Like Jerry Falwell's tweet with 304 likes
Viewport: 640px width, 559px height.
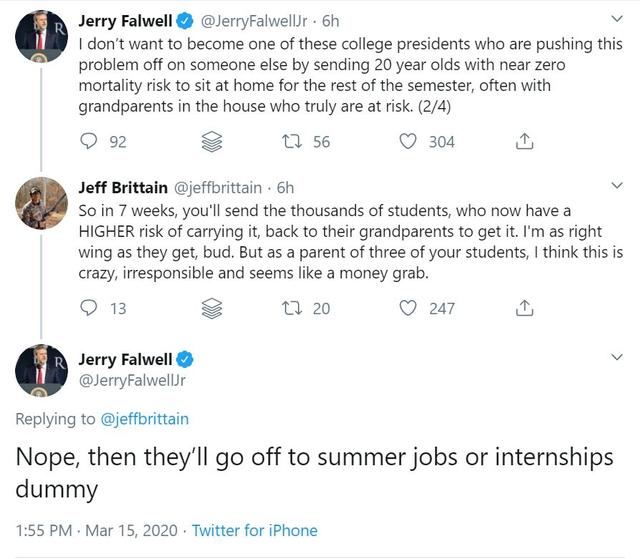tap(408, 142)
